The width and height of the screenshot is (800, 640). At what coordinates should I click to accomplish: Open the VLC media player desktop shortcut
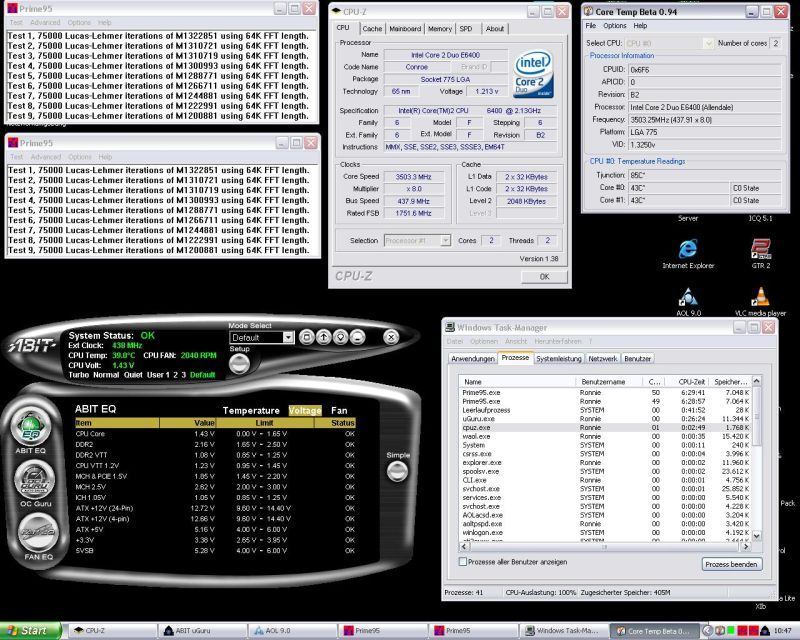click(x=760, y=302)
